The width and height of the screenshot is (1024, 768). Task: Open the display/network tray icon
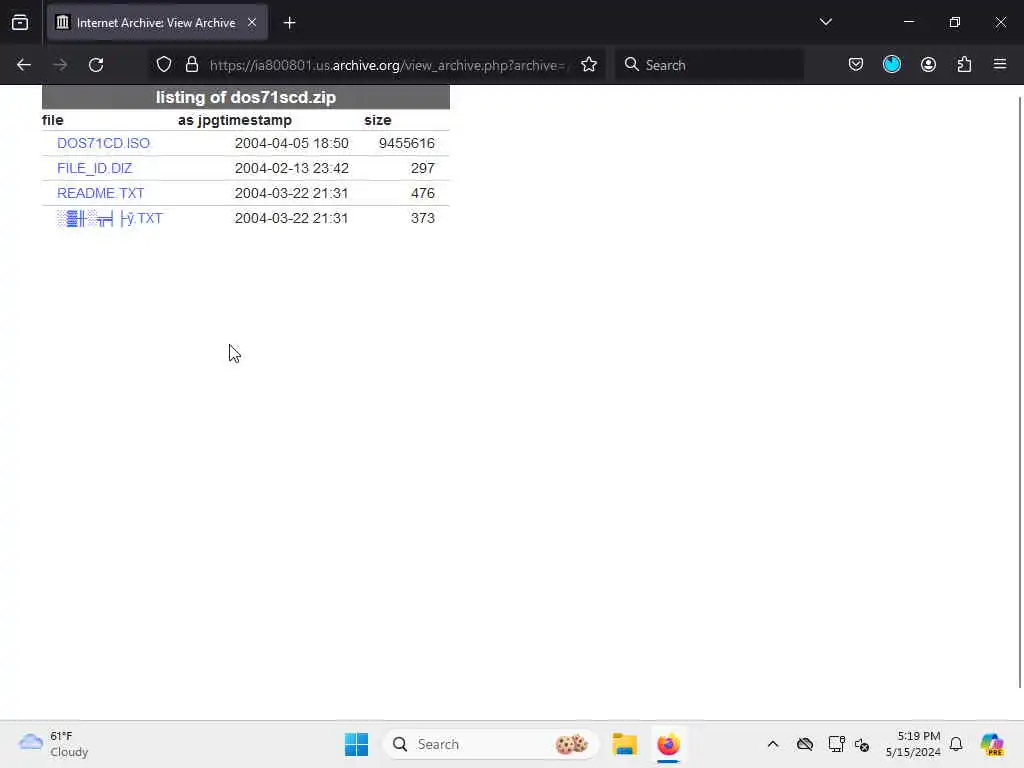(x=836, y=744)
